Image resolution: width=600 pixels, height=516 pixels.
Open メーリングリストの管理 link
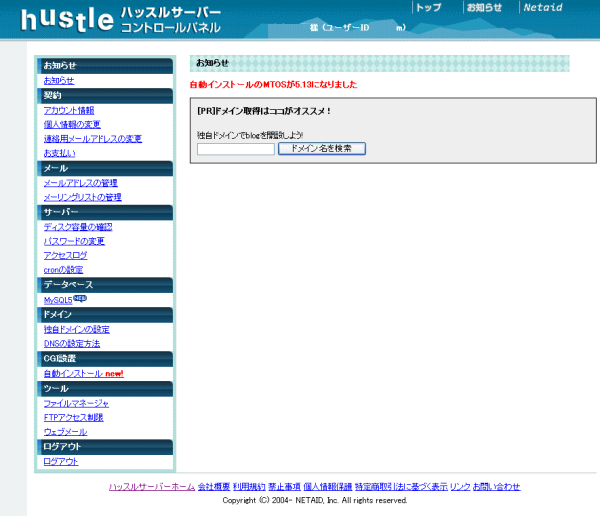coord(82,197)
